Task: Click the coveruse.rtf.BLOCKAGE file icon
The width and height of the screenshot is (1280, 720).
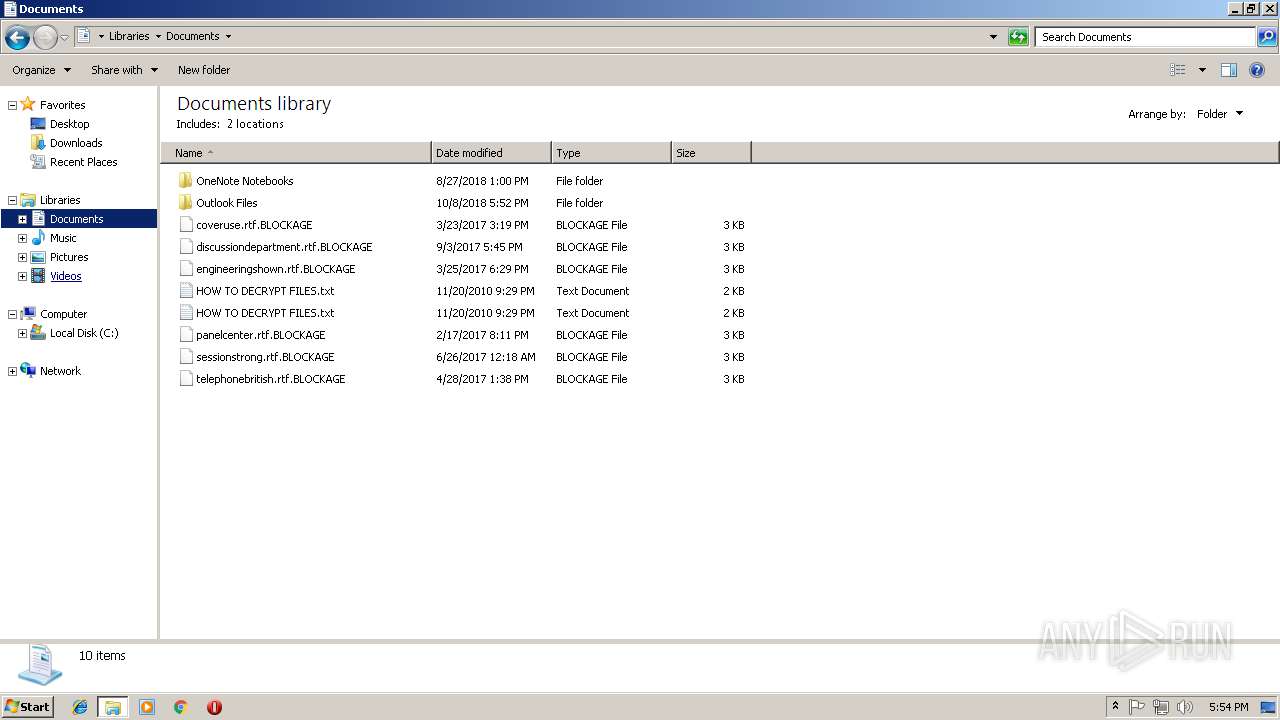Action: coord(186,225)
